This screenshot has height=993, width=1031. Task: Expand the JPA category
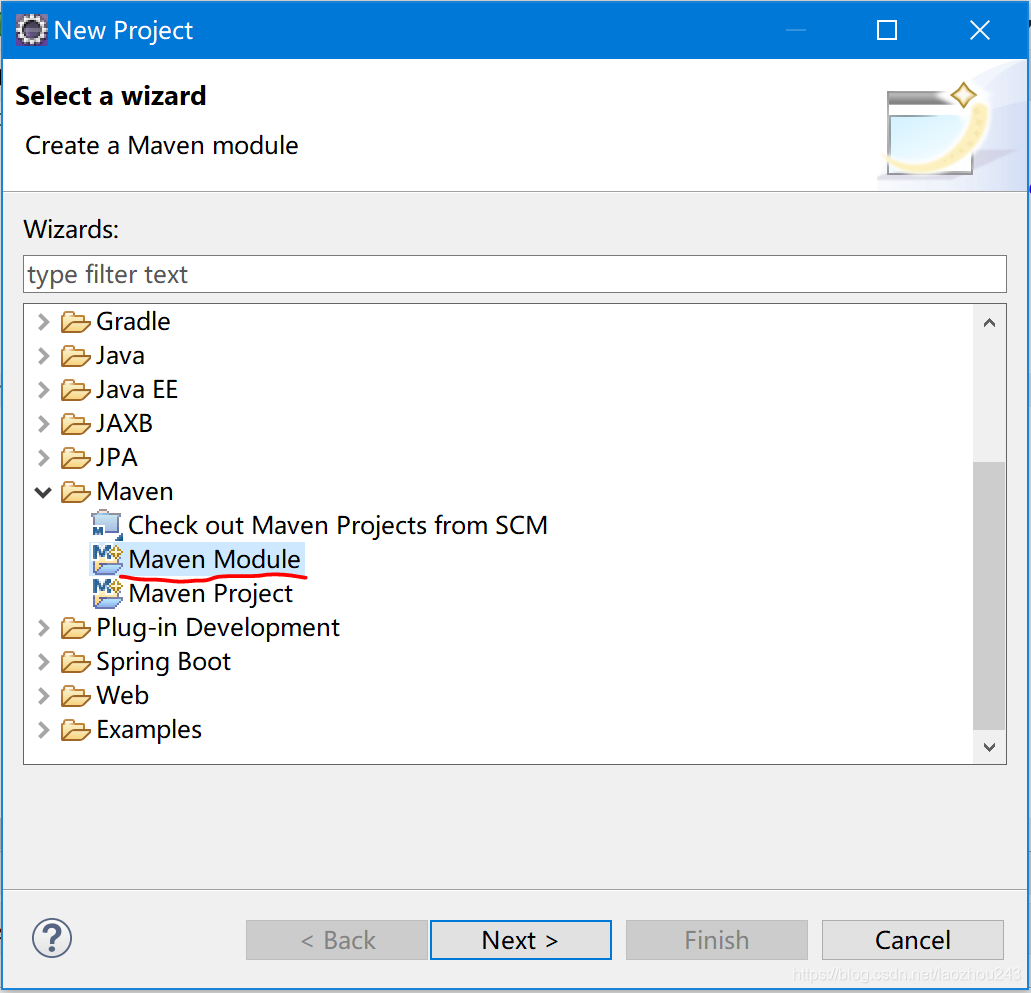(x=43, y=458)
